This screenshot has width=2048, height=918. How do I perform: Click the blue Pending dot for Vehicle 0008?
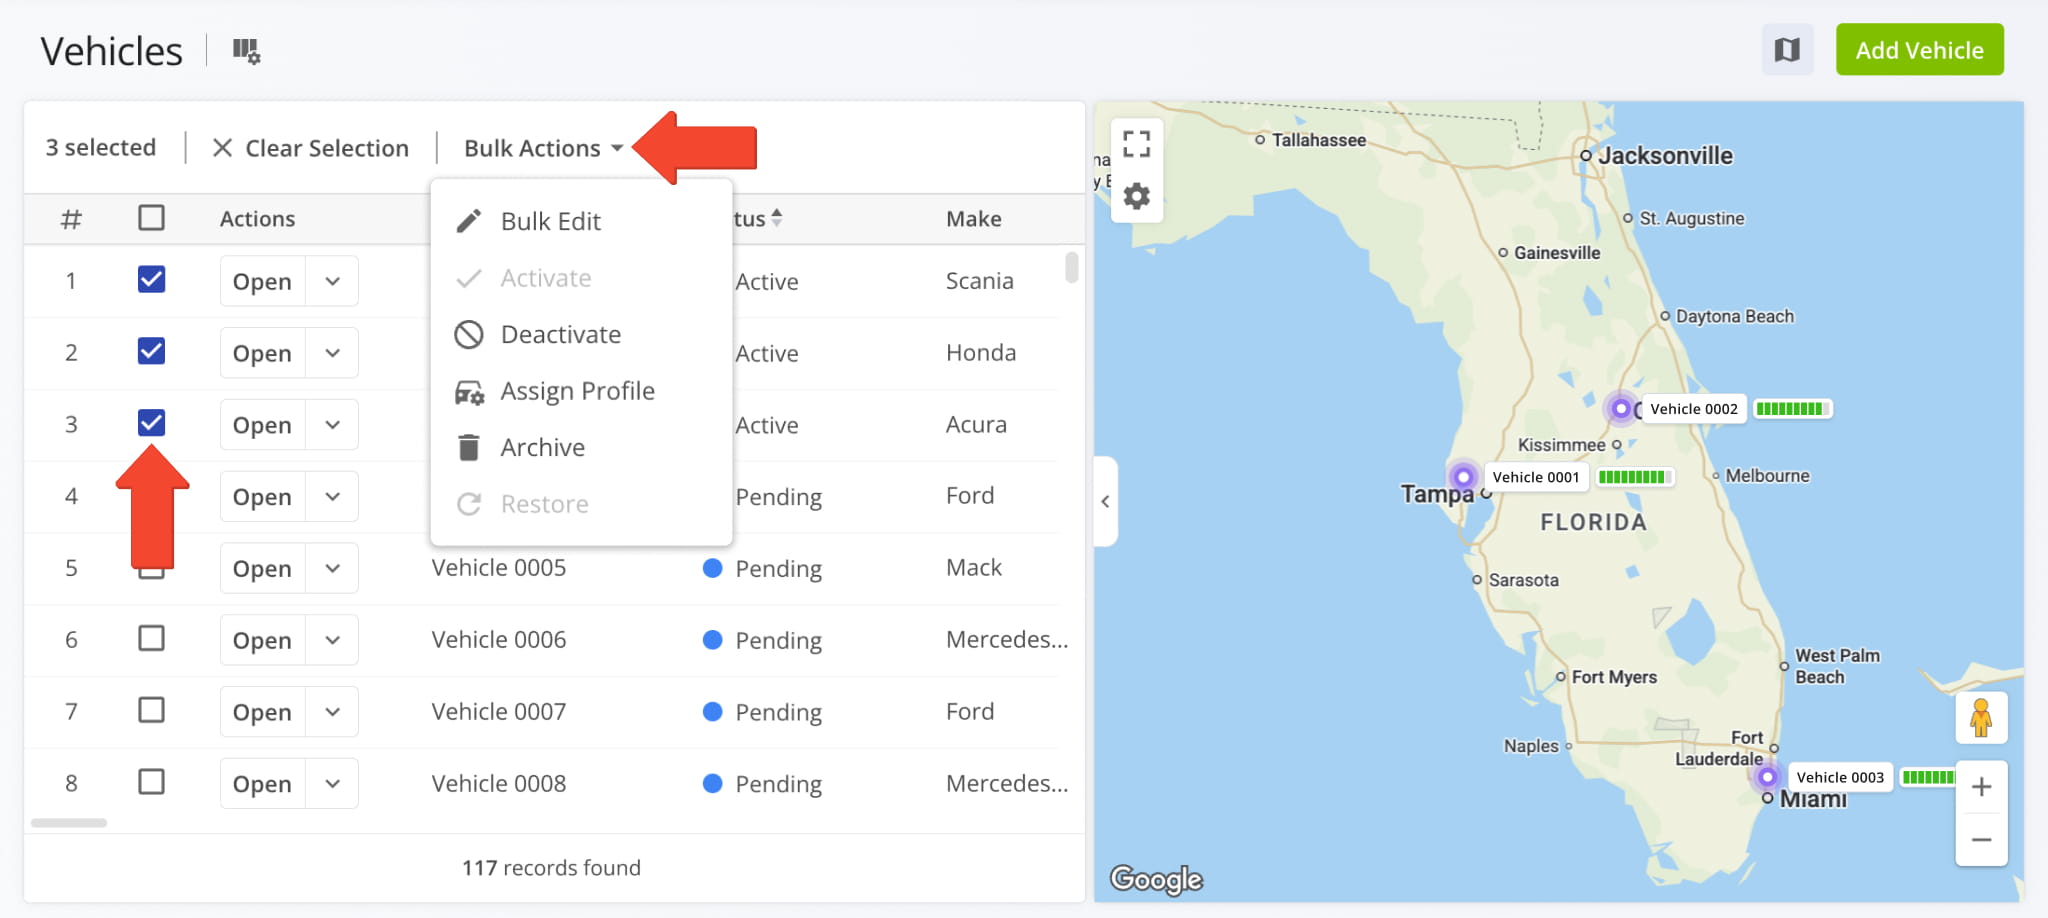pyautogui.click(x=713, y=784)
